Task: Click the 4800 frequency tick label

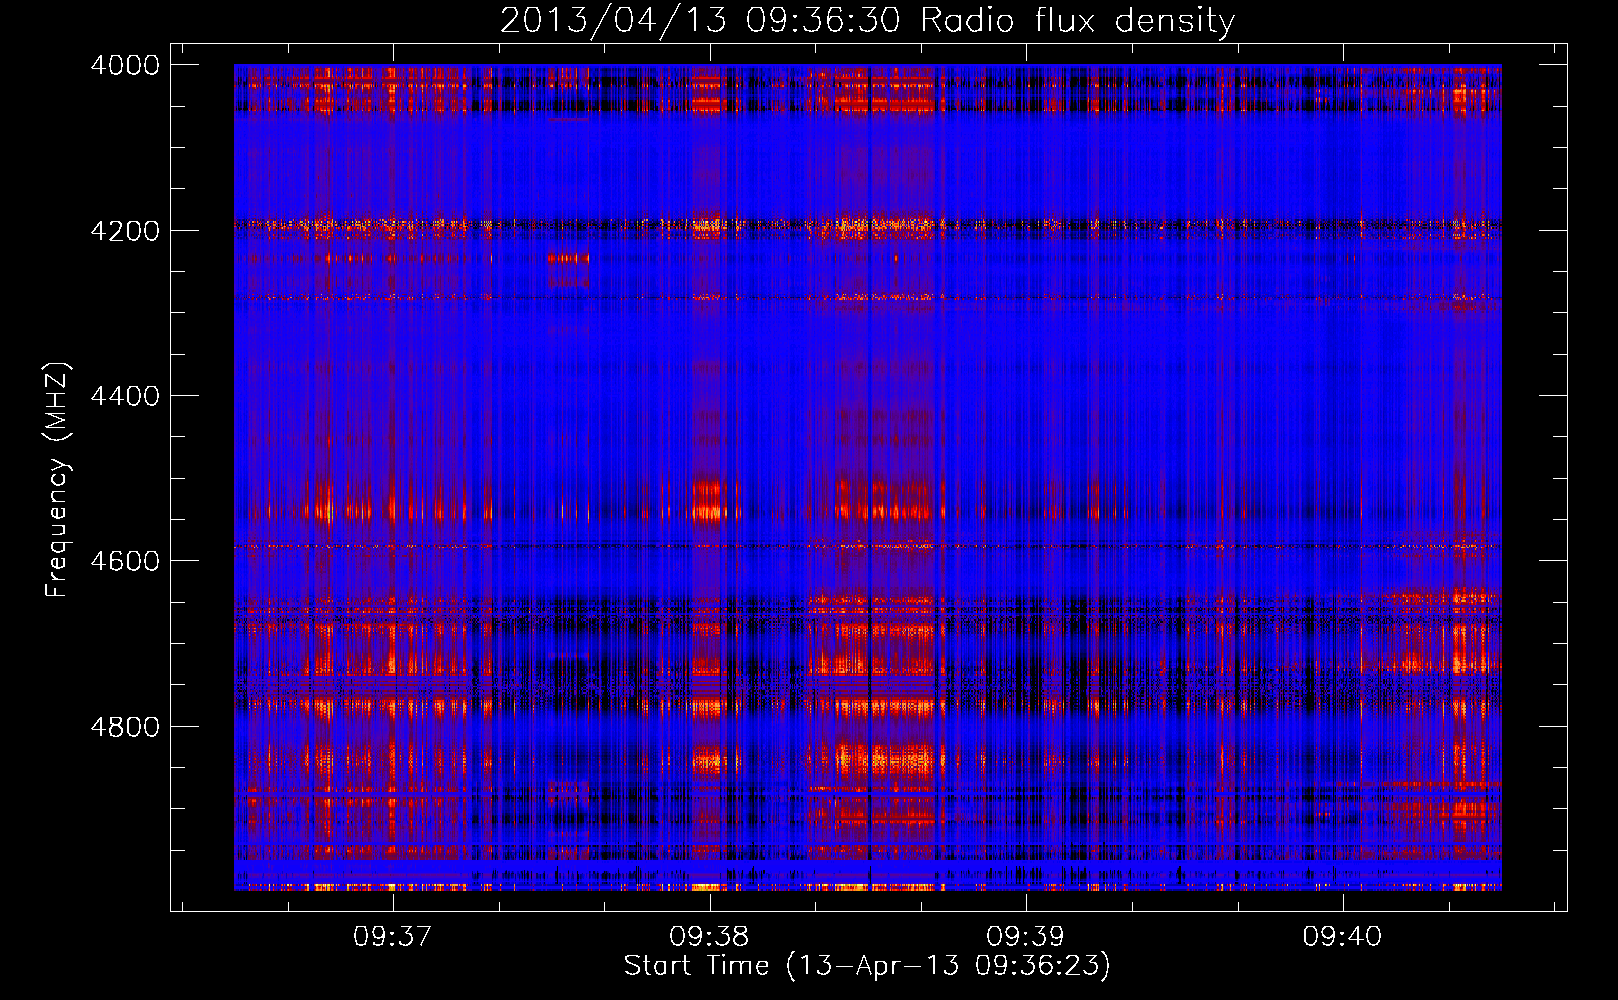Action: 125,726
